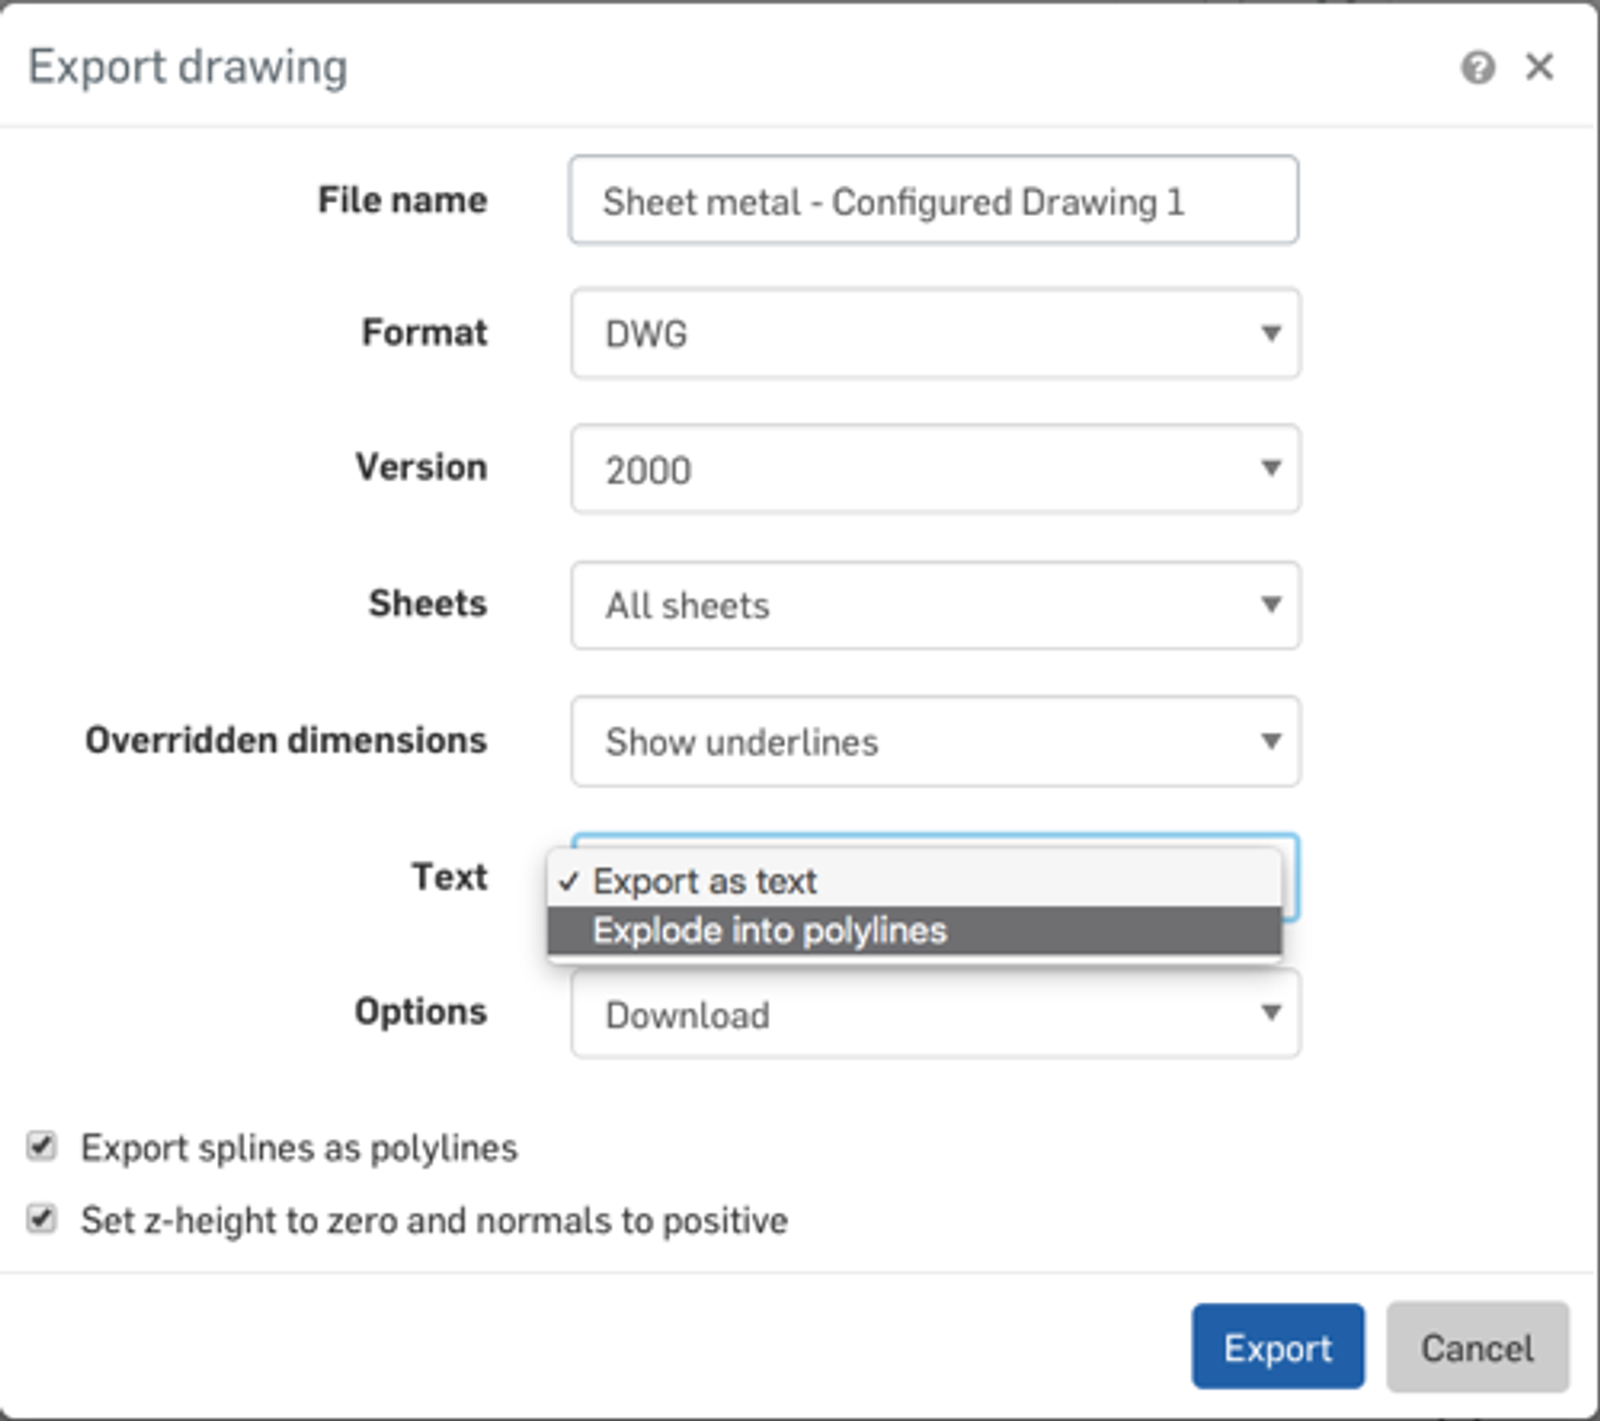Click the Version dropdown arrow
Image resolution: width=1600 pixels, height=1421 pixels.
pyautogui.click(x=1270, y=468)
